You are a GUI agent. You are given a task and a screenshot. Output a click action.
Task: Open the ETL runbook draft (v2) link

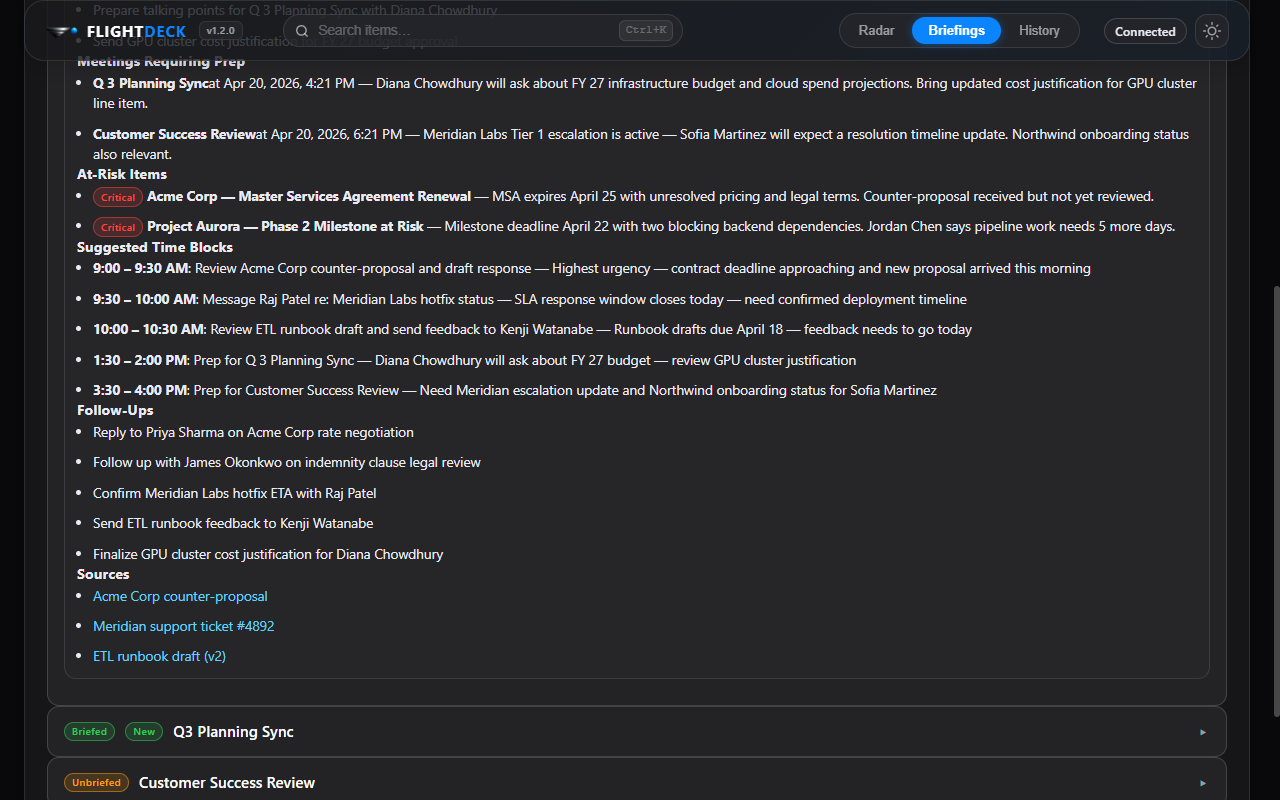coord(159,656)
